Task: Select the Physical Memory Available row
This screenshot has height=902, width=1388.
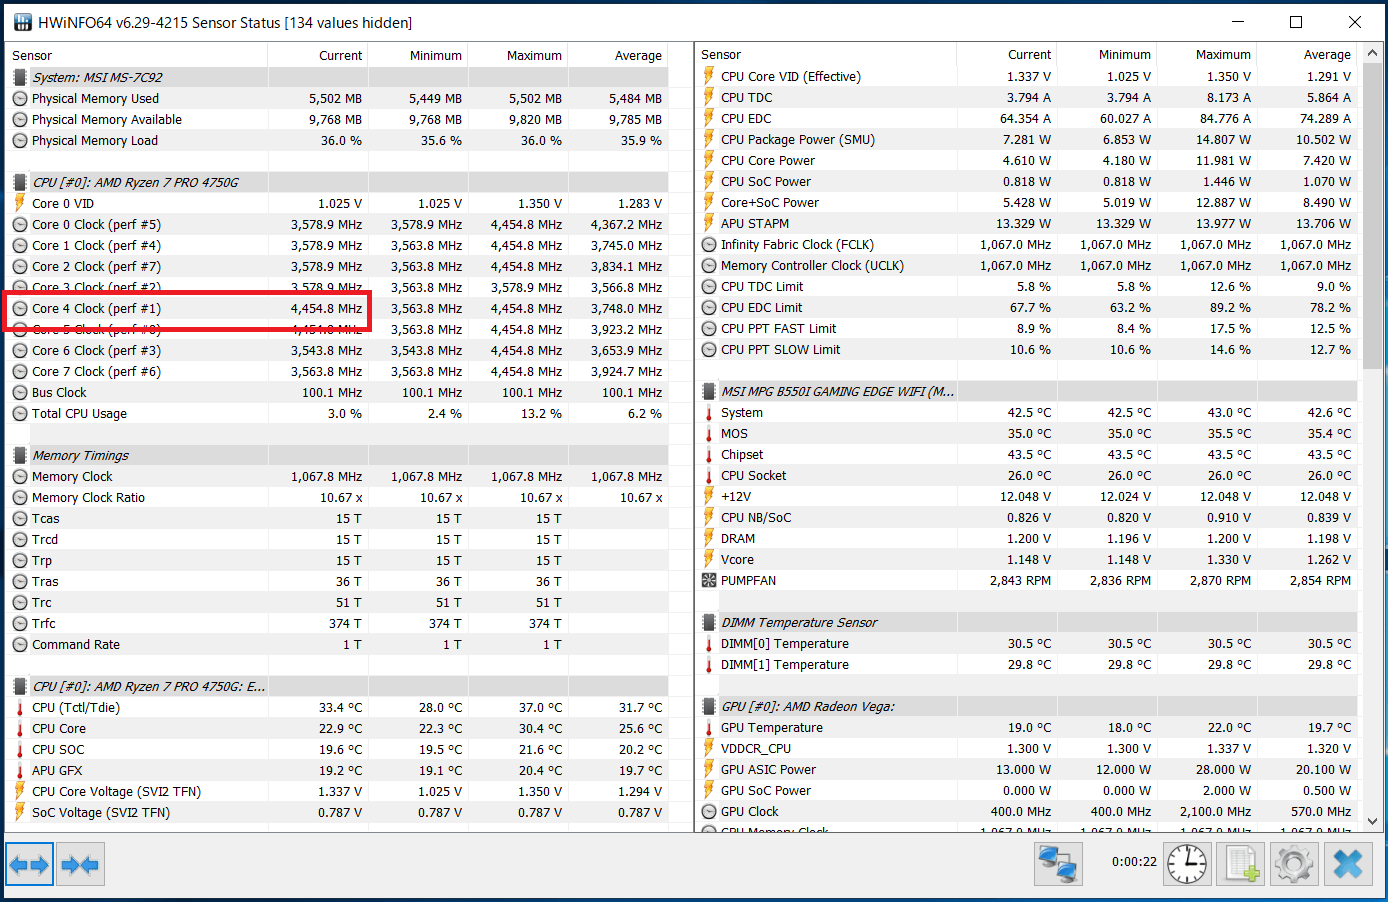Action: click(x=337, y=119)
